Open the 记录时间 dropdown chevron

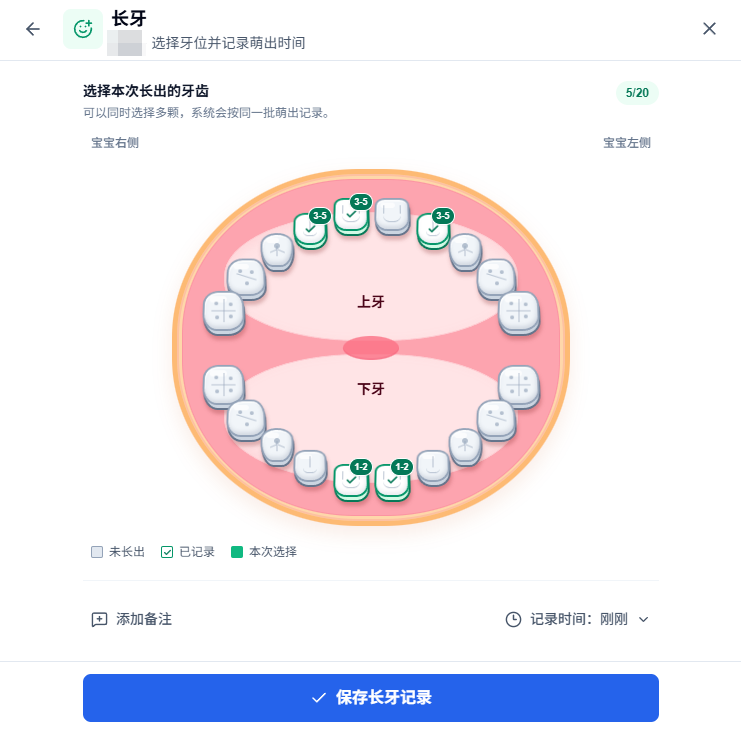[643, 620]
